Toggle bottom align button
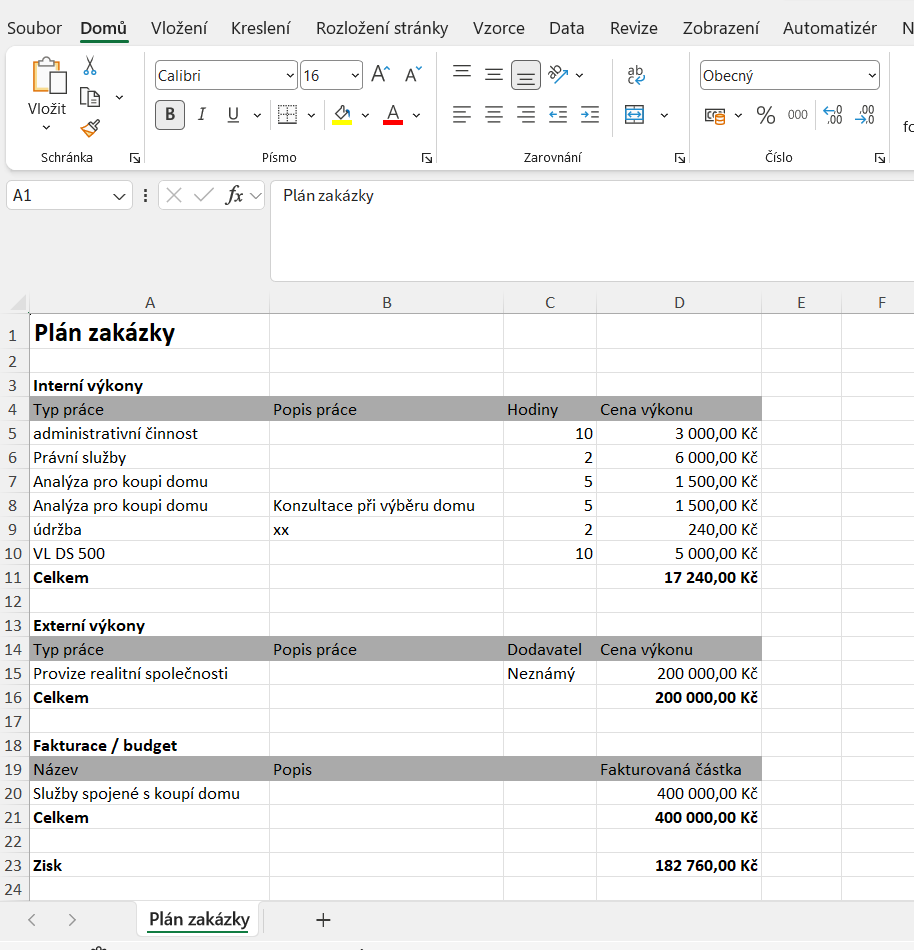914x950 pixels. [526, 75]
